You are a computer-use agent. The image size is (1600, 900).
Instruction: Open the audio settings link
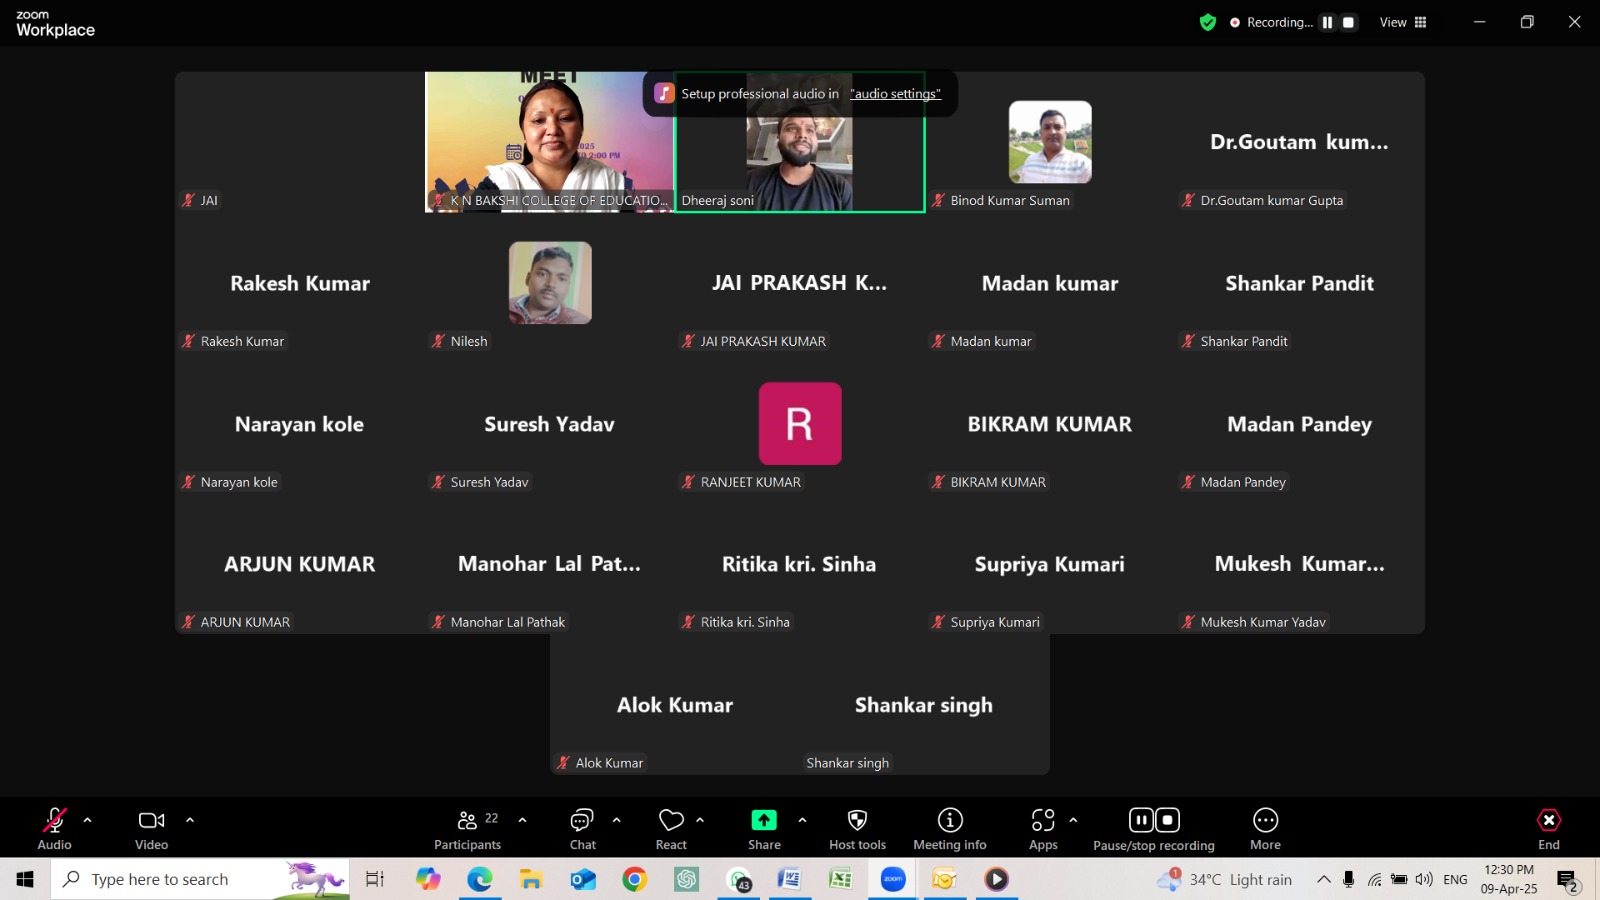click(x=895, y=94)
